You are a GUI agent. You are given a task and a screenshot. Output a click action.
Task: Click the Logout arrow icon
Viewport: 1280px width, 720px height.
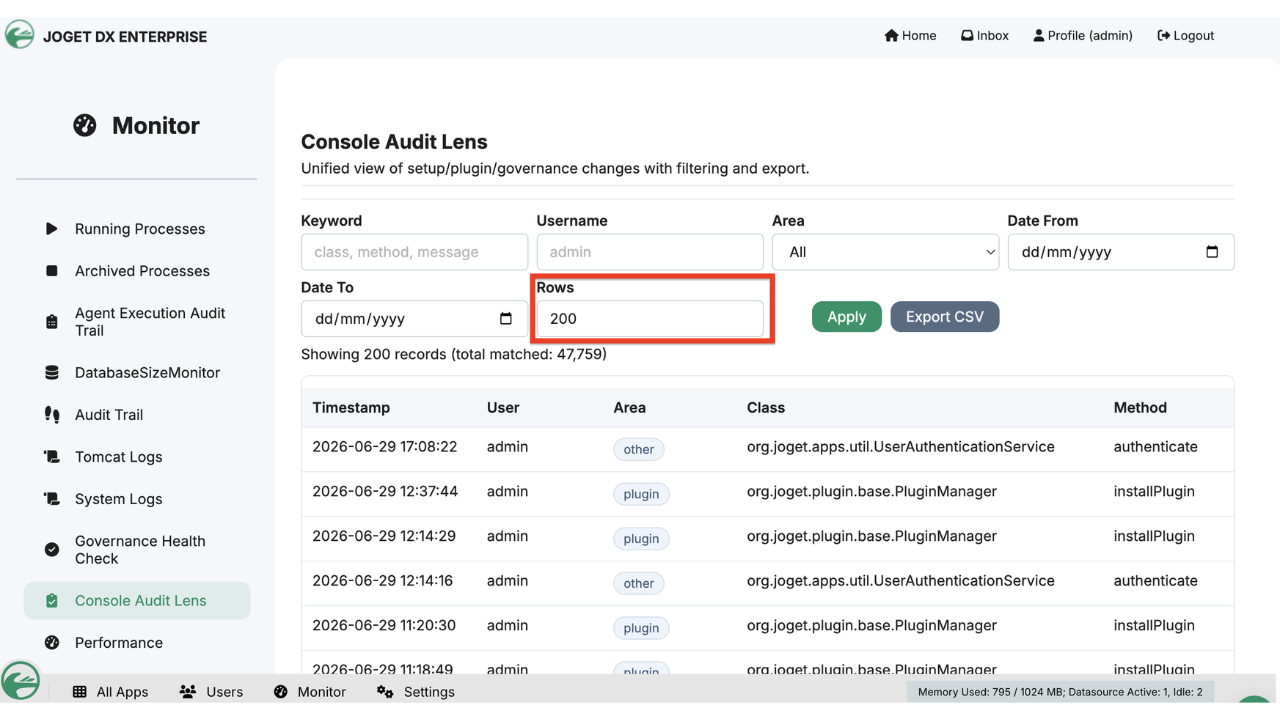1164,36
